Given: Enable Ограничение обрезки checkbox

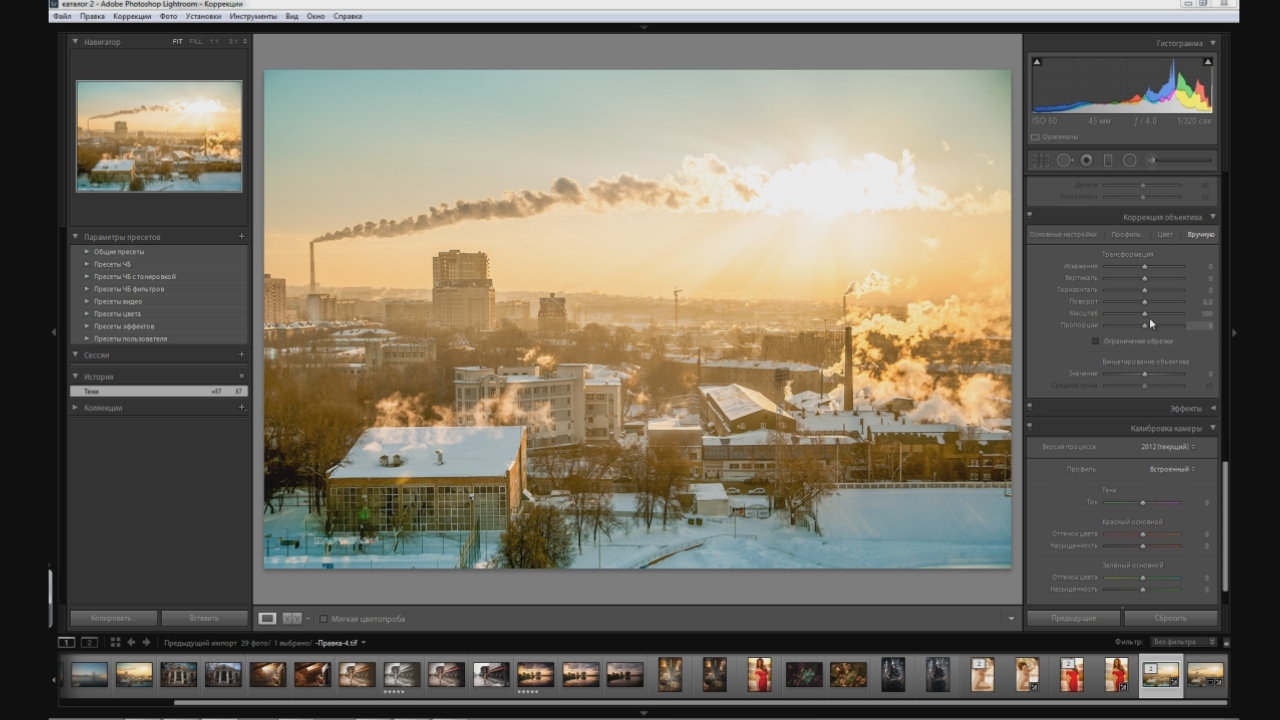Looking at the screenshot, I should click(1096, 341).
